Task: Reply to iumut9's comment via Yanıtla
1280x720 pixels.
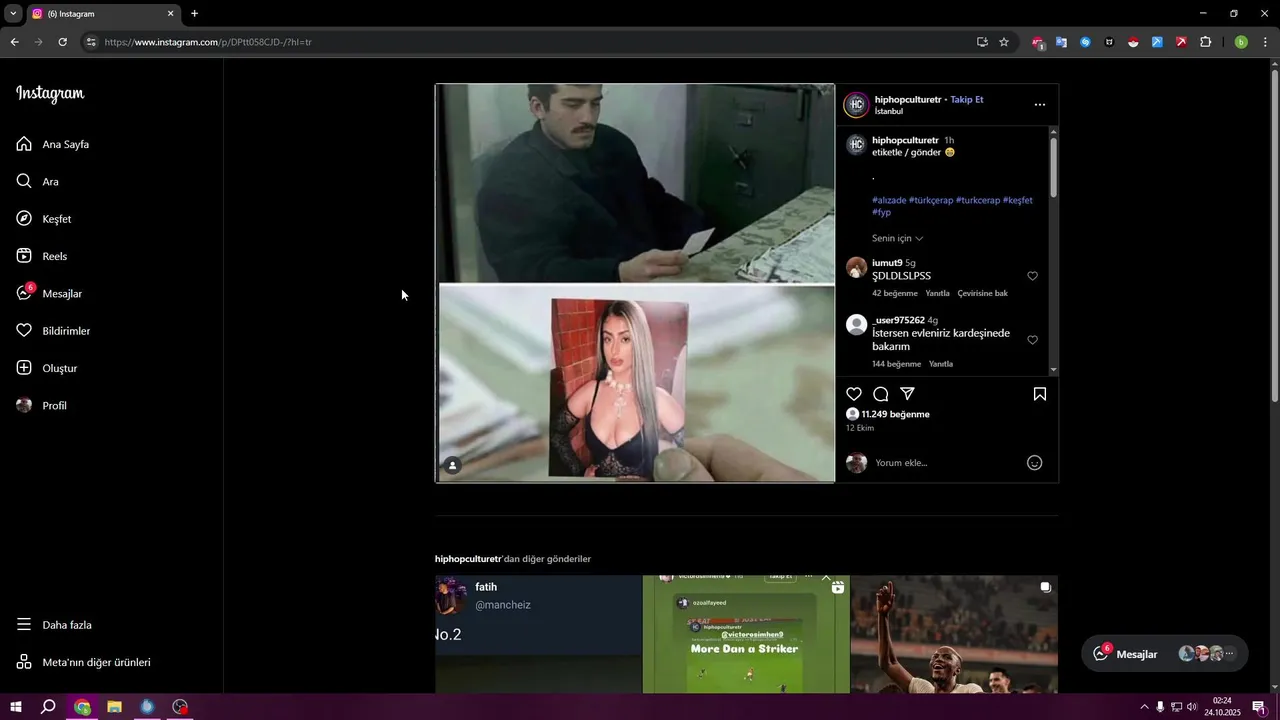Action: pyautogui.click(x=937, y=293)
